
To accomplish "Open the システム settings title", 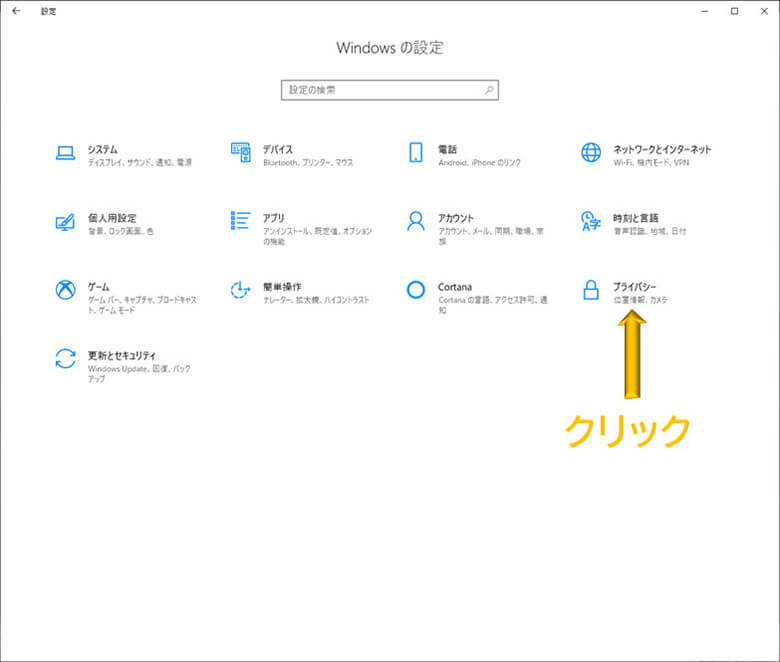I will (103, 149).
